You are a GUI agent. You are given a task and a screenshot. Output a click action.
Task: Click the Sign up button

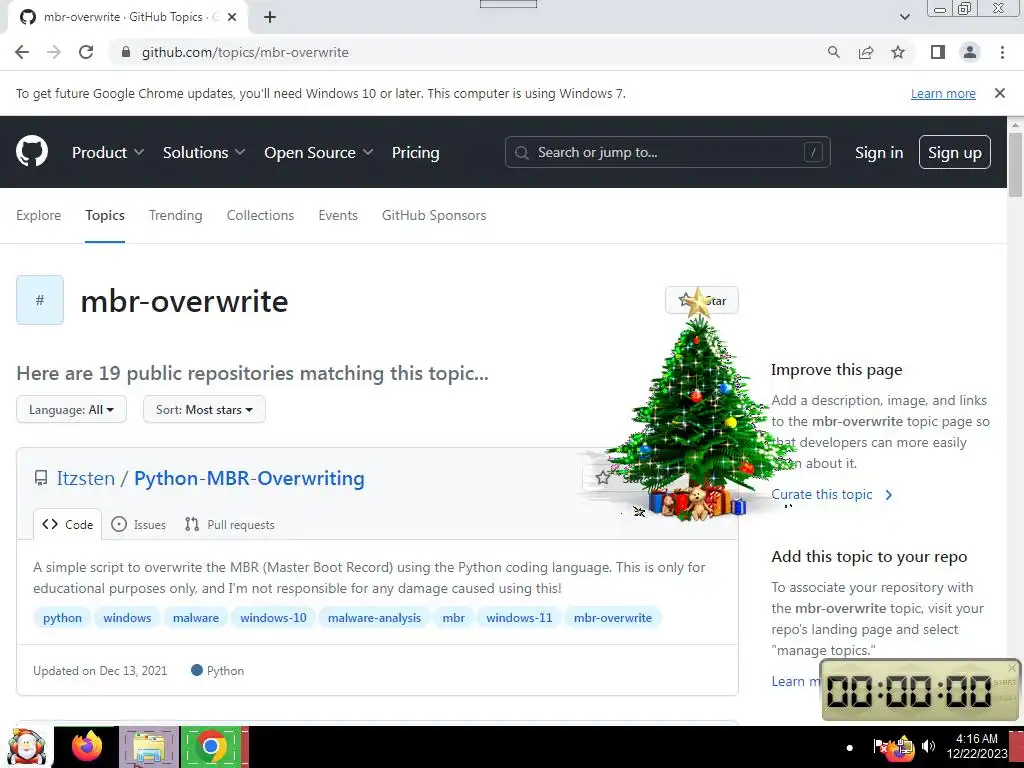(x=955, y=152)
